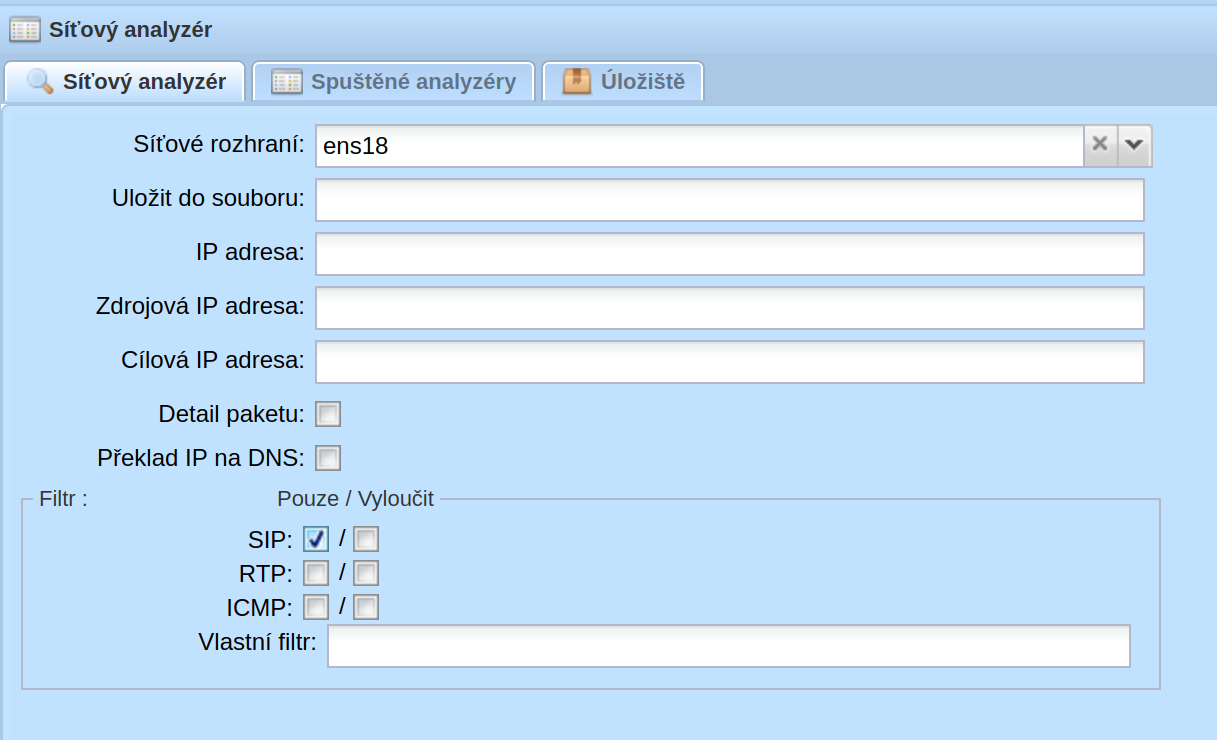Click the Uložit do souboru label
The height and width of the screenshot is (740, 1217).
point(208,198)
